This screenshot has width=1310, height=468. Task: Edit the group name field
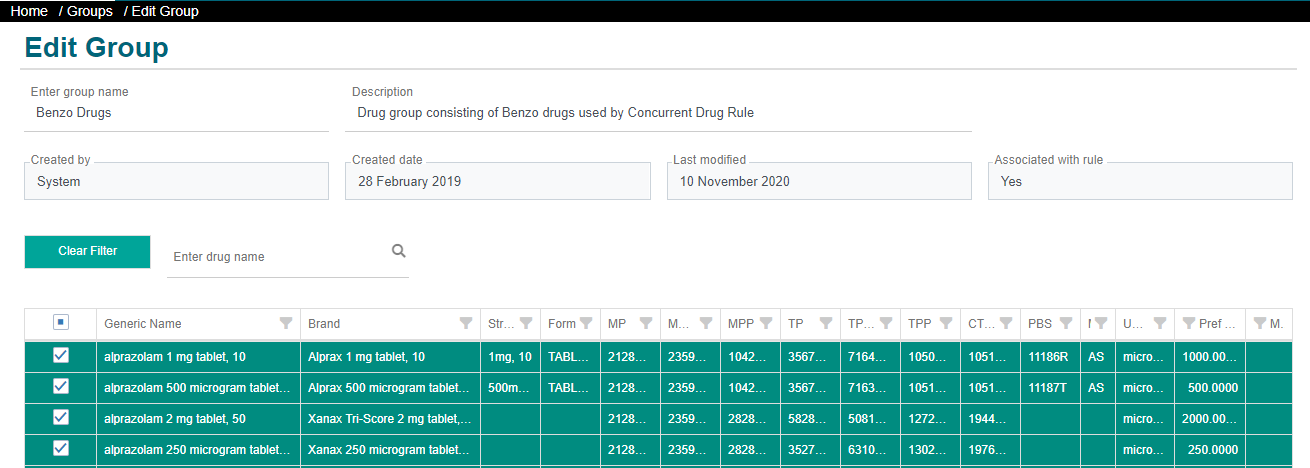tap(176, 113)
